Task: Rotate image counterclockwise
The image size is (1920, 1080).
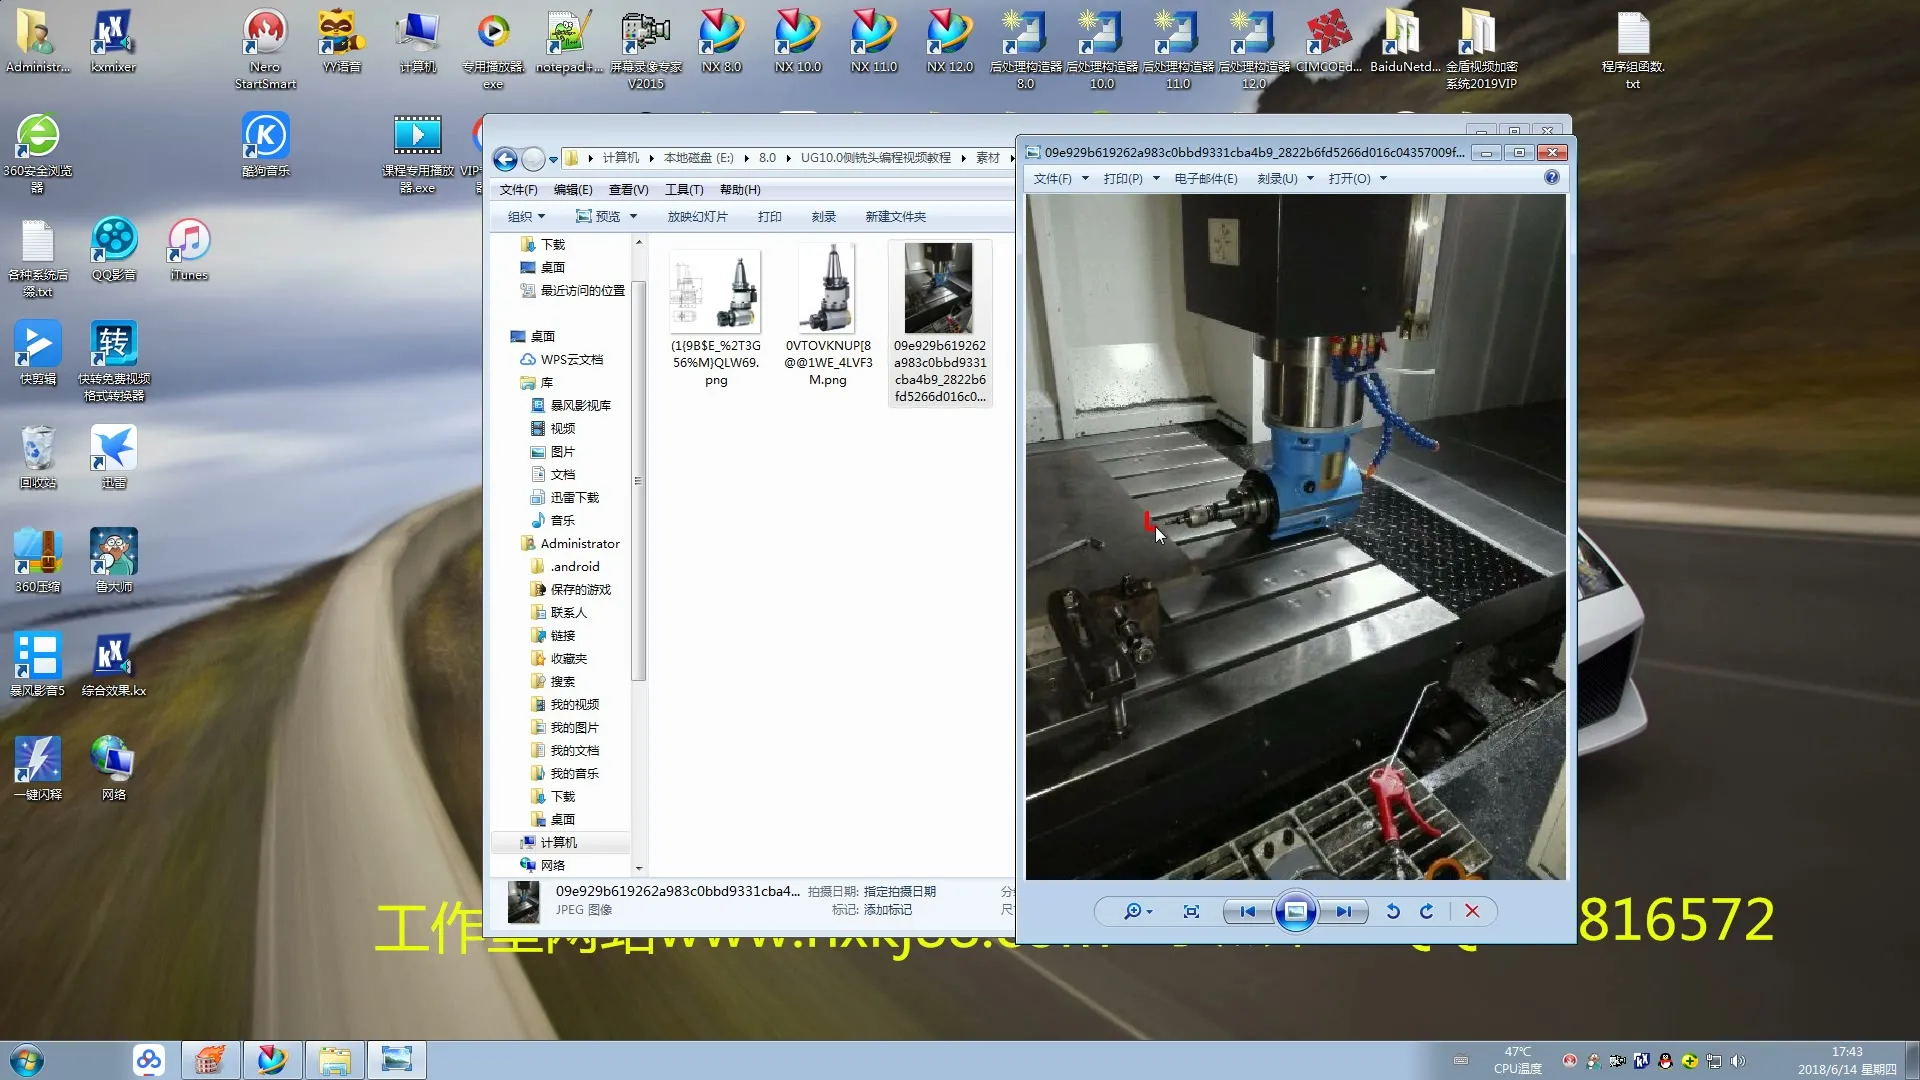Action: pyautogui.click(x=1392, y=911)
